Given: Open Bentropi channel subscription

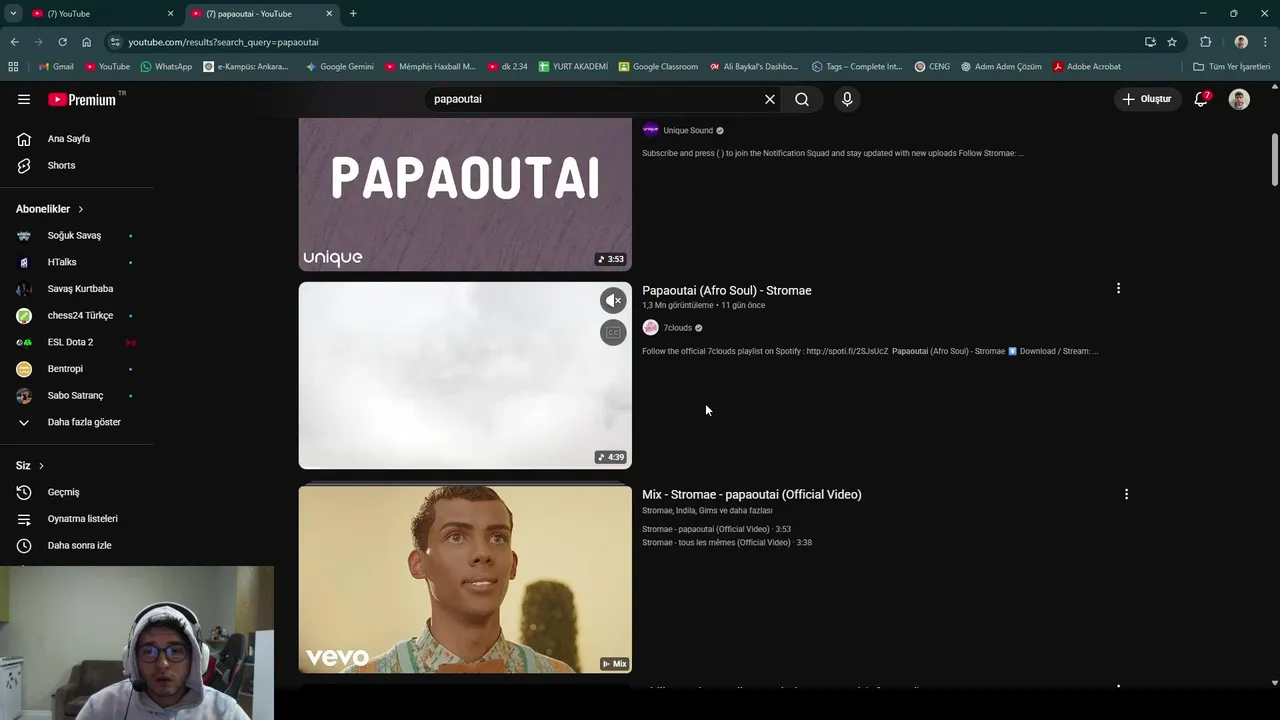Looking at the screenshot, I should [78, 369].
